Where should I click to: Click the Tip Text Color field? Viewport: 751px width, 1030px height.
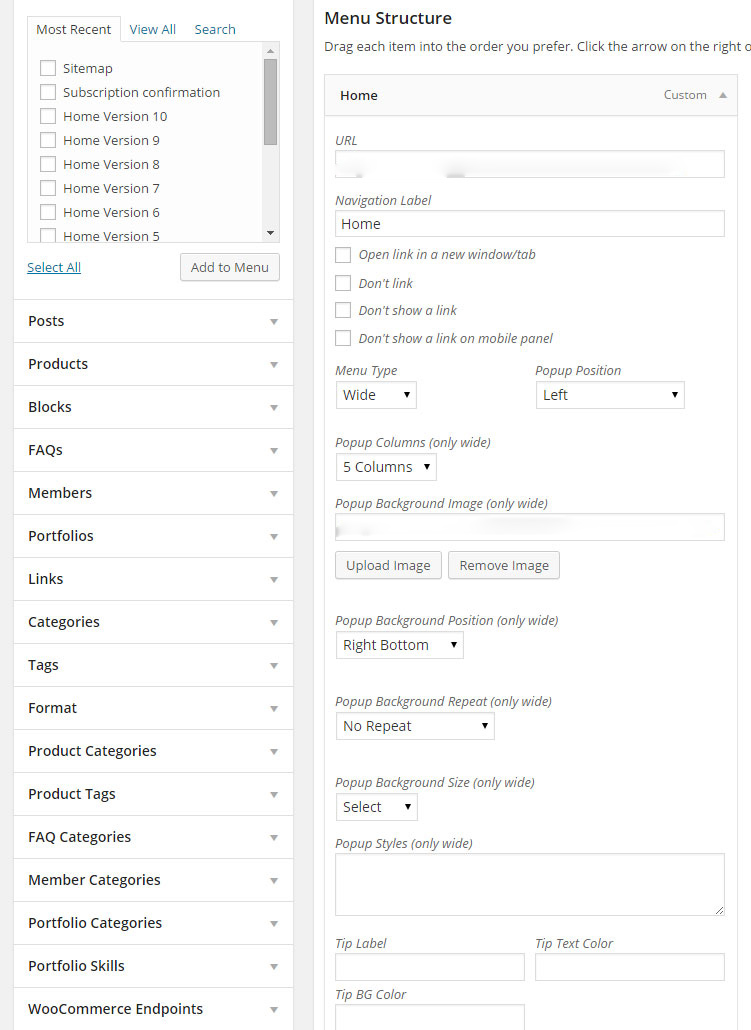click(629, 967)
